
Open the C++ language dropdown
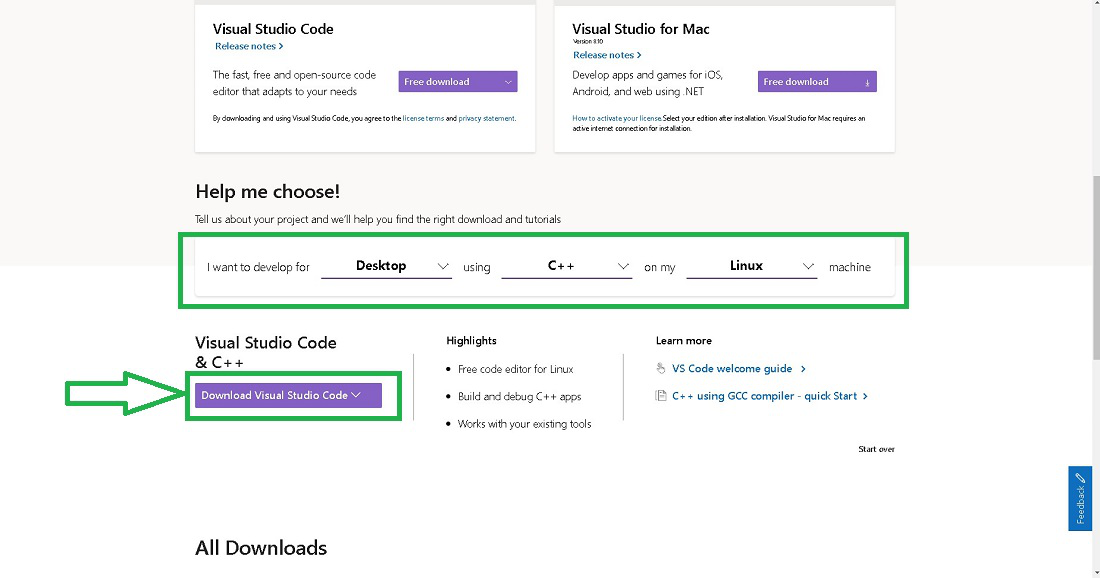[566, 266]
